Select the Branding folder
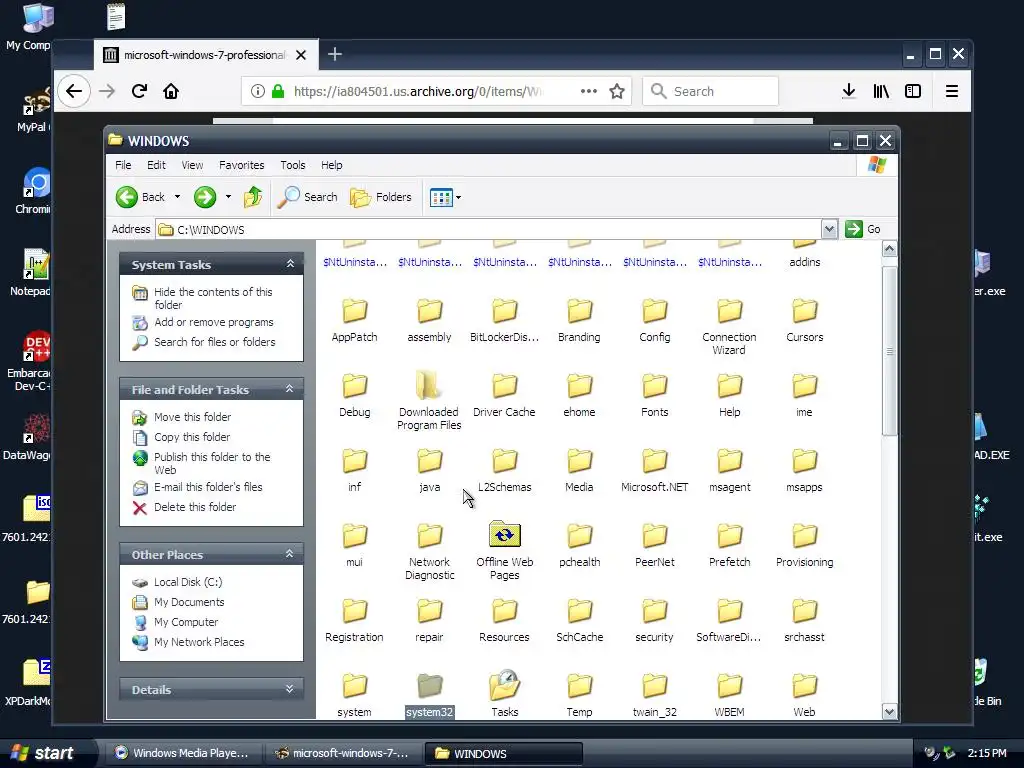This screenshot has width=1024, height=768. pos(579,320)
